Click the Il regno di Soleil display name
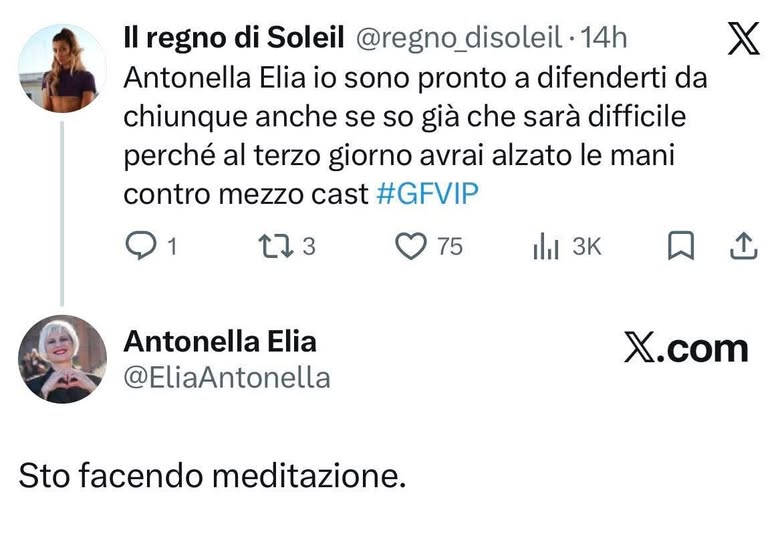Viewport: 782px width, 540px height. [x=233, y=38]
